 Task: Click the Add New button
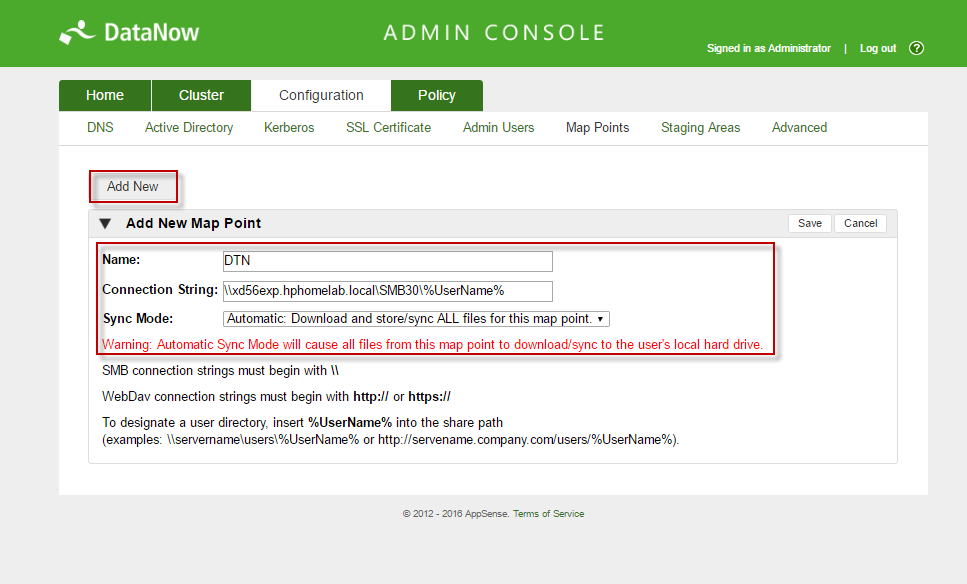coord(133,186)
